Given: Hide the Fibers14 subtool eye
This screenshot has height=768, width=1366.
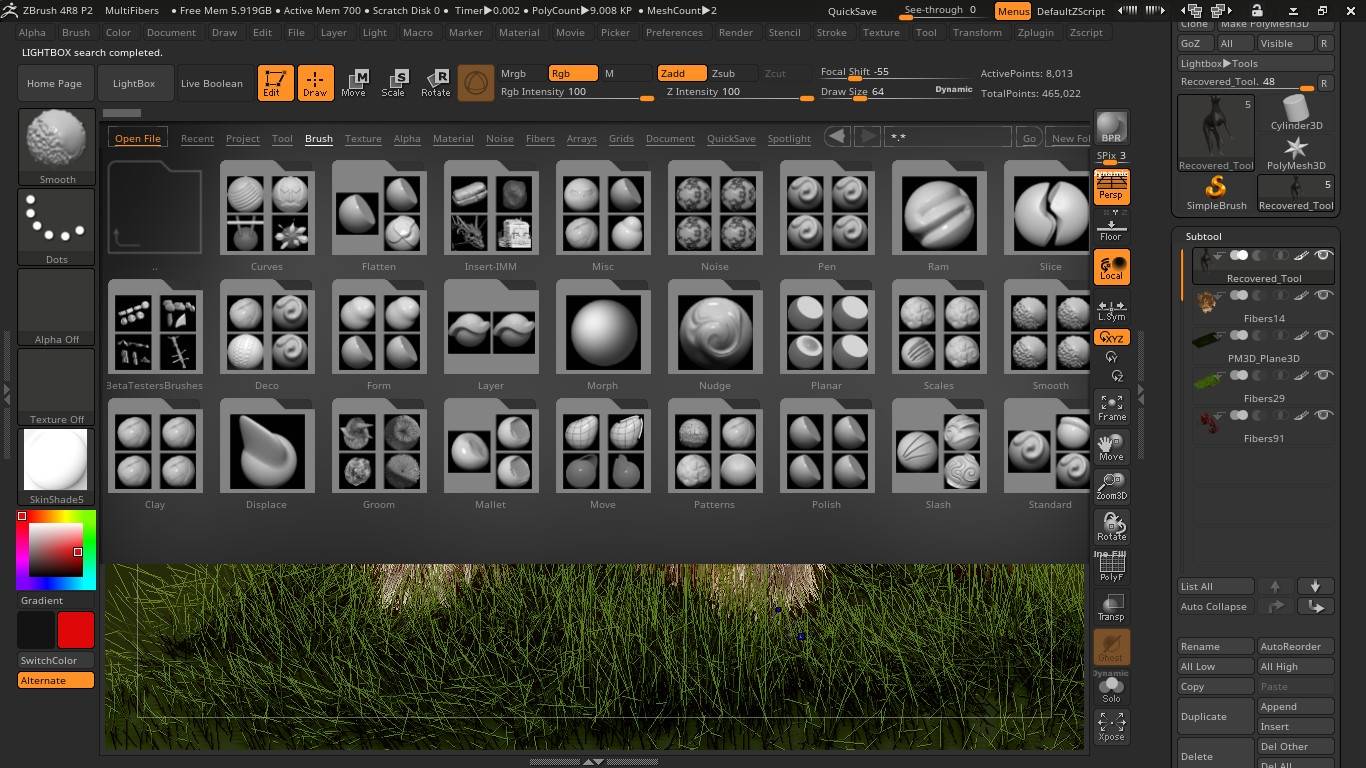Looking at the screenshot, I should pyautogui.click(x=1323, y=296).
